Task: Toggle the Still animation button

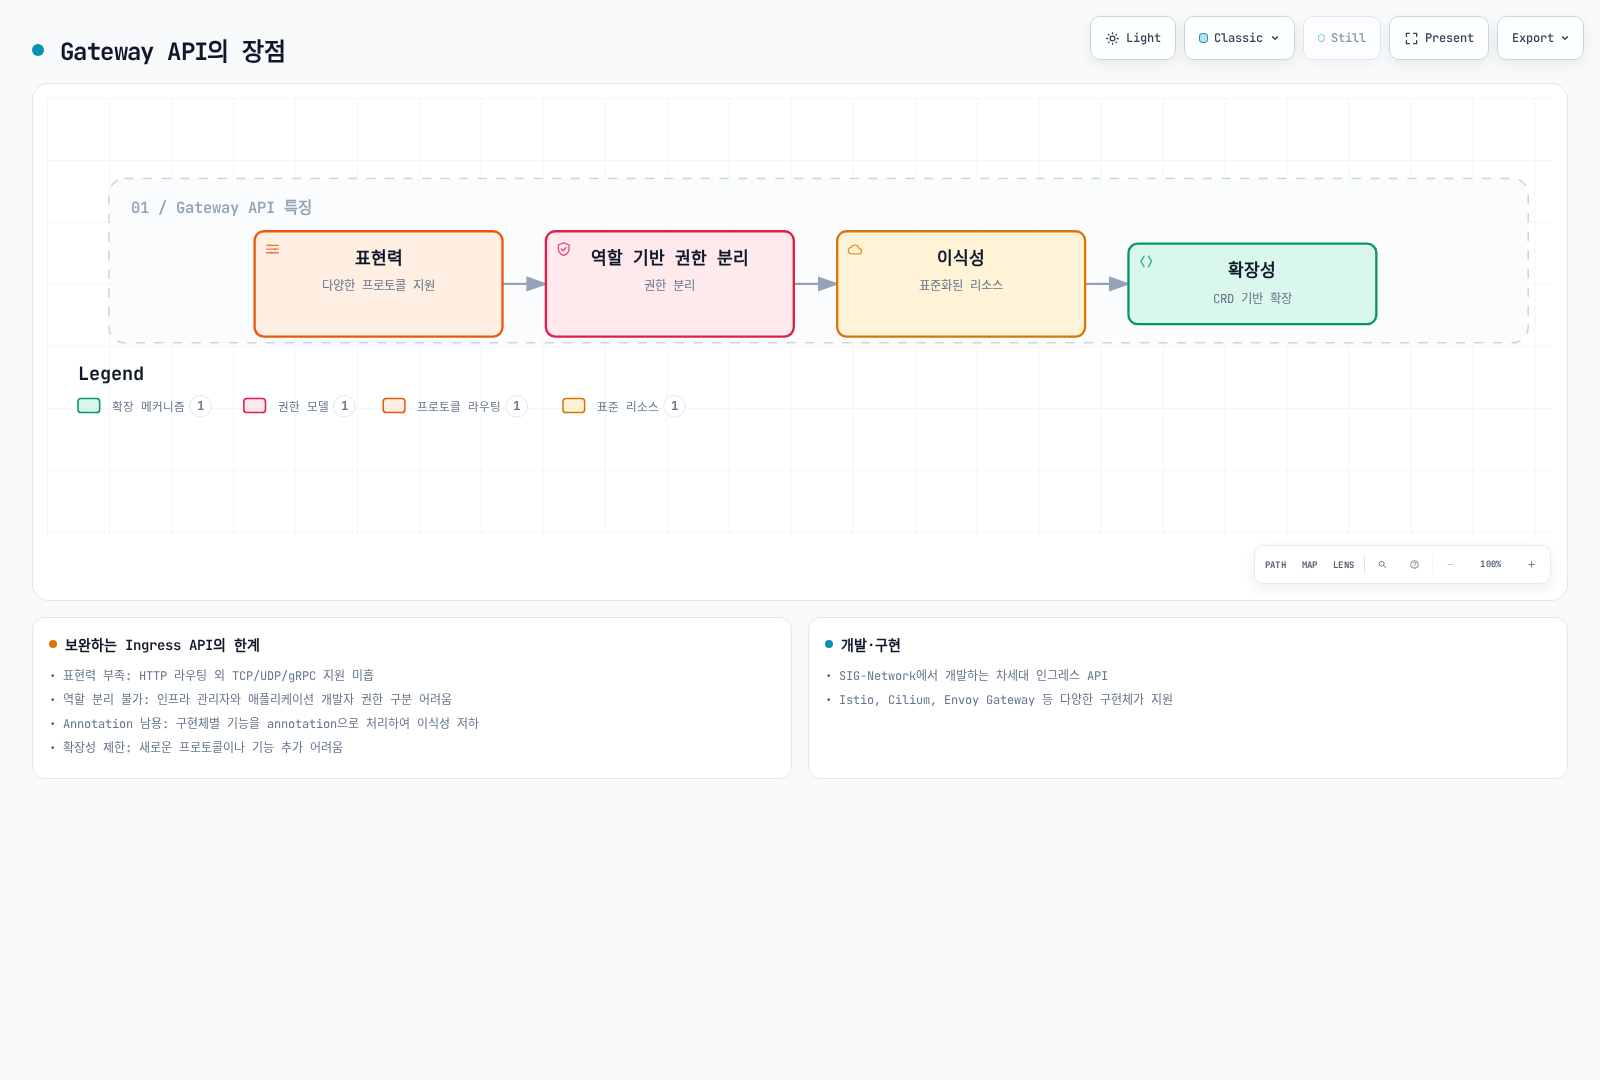Action: [x=1342, y=38]
